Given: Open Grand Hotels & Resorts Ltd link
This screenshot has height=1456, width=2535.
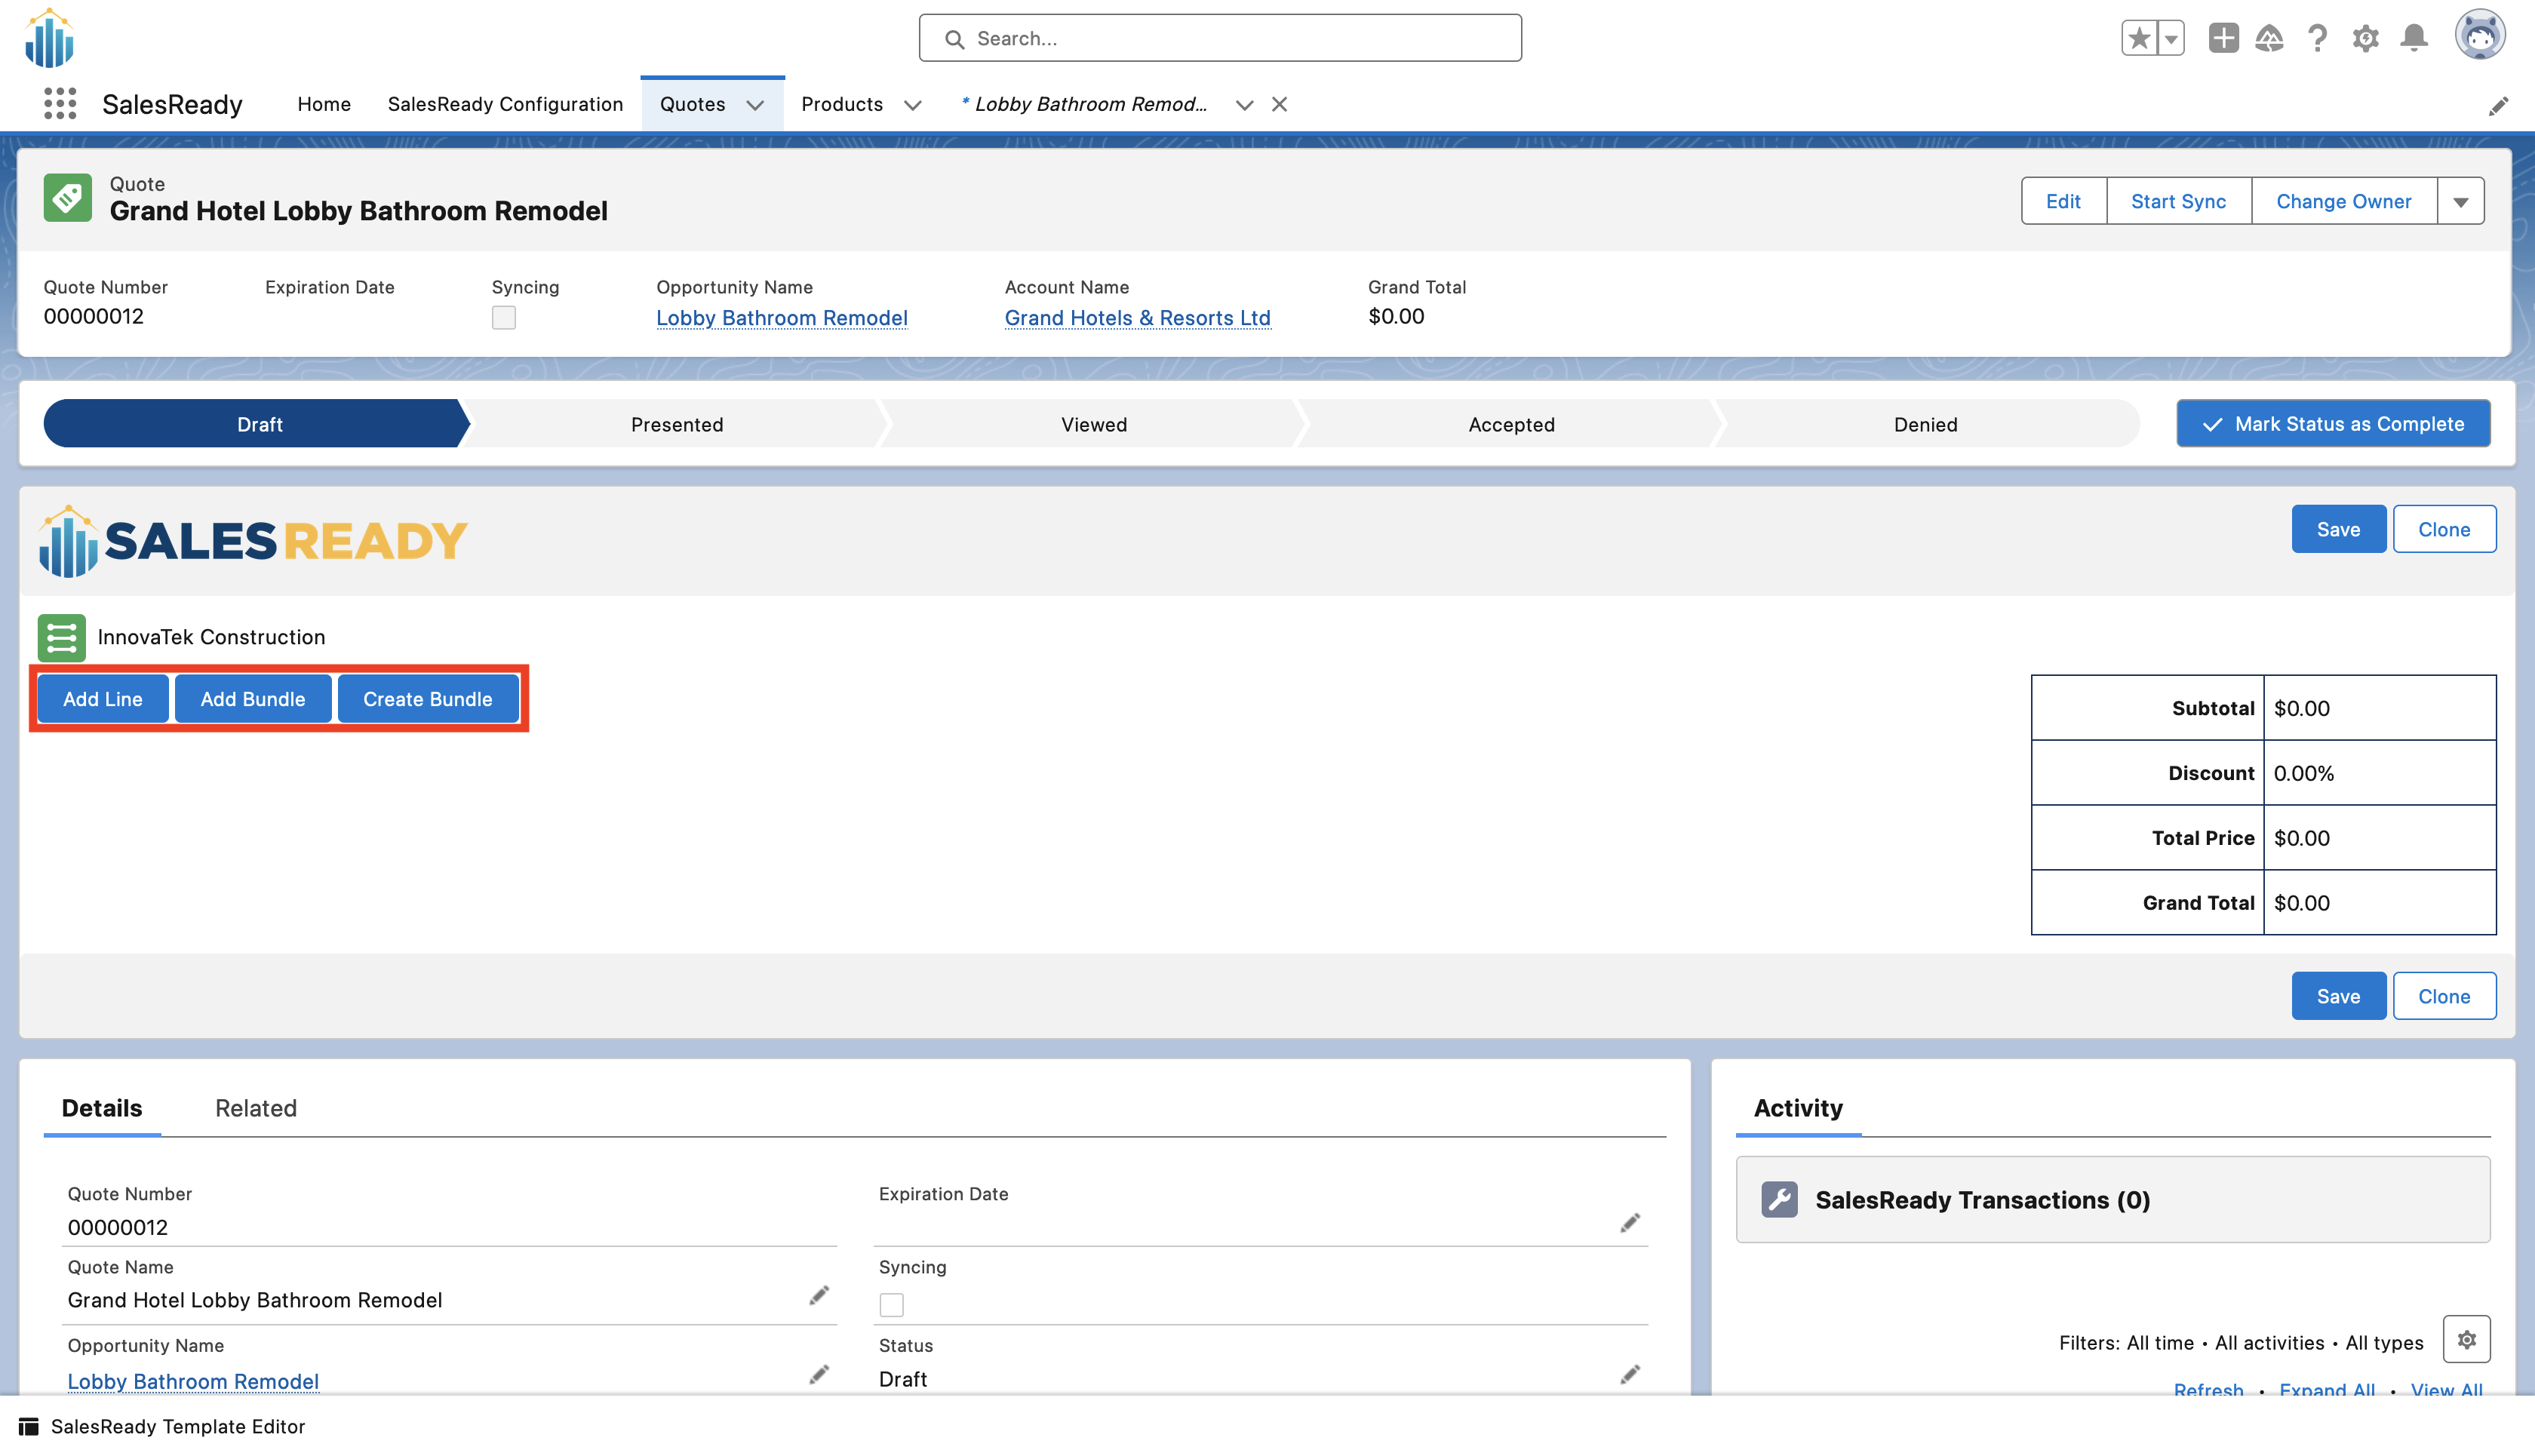Looking at the screenshot, I should 1137,318.
